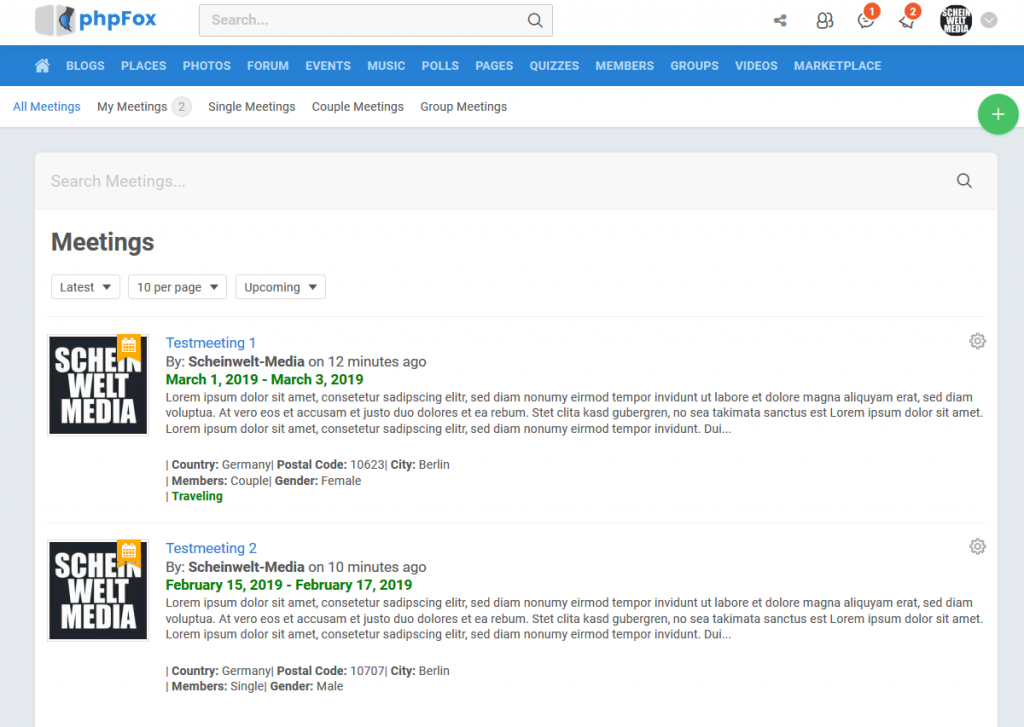1024x727 pixels.
Task: Expand the Upcoming filter dropdown
Action: point(280,287)
